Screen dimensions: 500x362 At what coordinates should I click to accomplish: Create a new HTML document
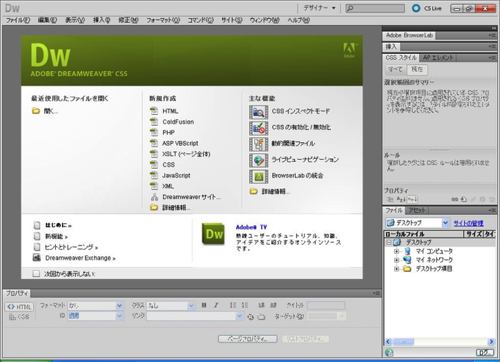(x=170, y=111)
